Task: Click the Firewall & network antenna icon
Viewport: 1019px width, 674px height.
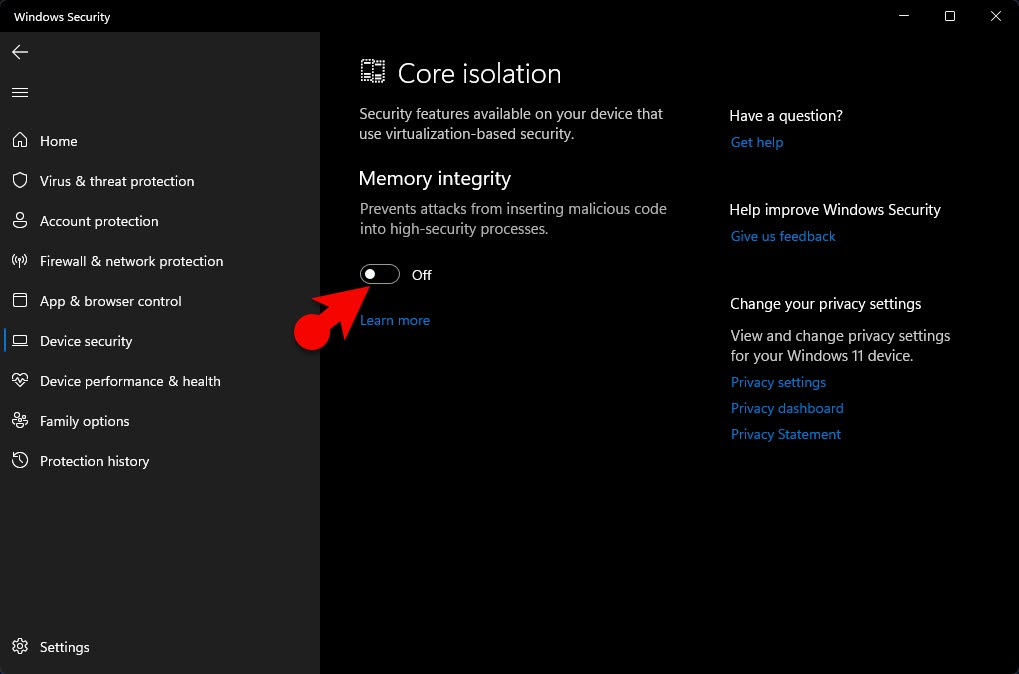Action: (x=20, y=261)
